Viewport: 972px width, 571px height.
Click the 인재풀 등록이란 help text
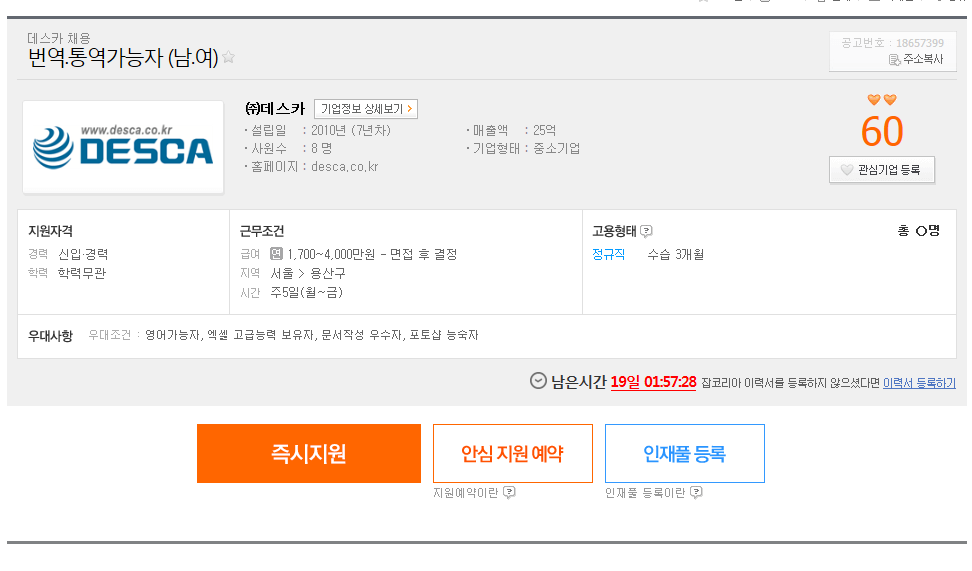(645, 493)
